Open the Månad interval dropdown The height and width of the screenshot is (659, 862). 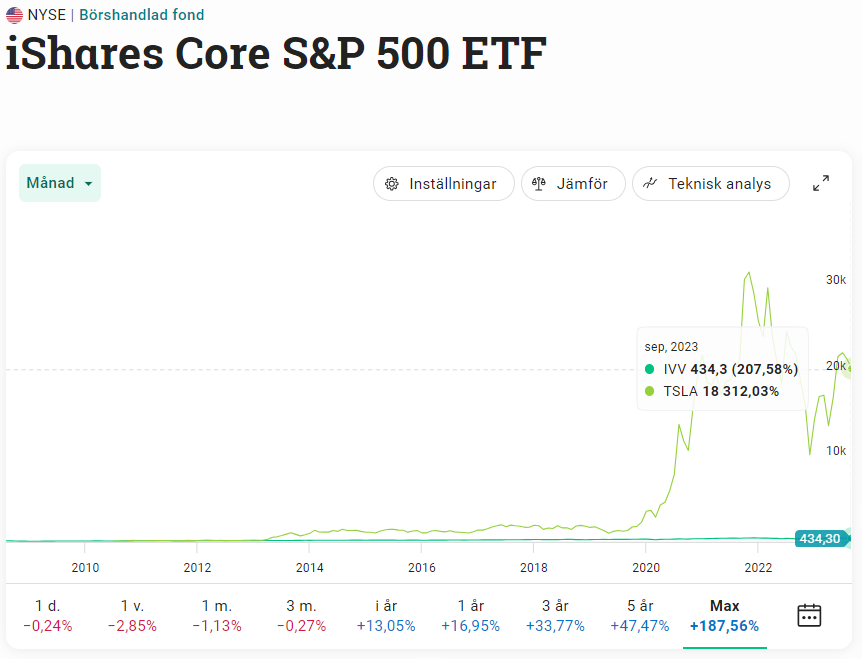(x=60, y=184)
